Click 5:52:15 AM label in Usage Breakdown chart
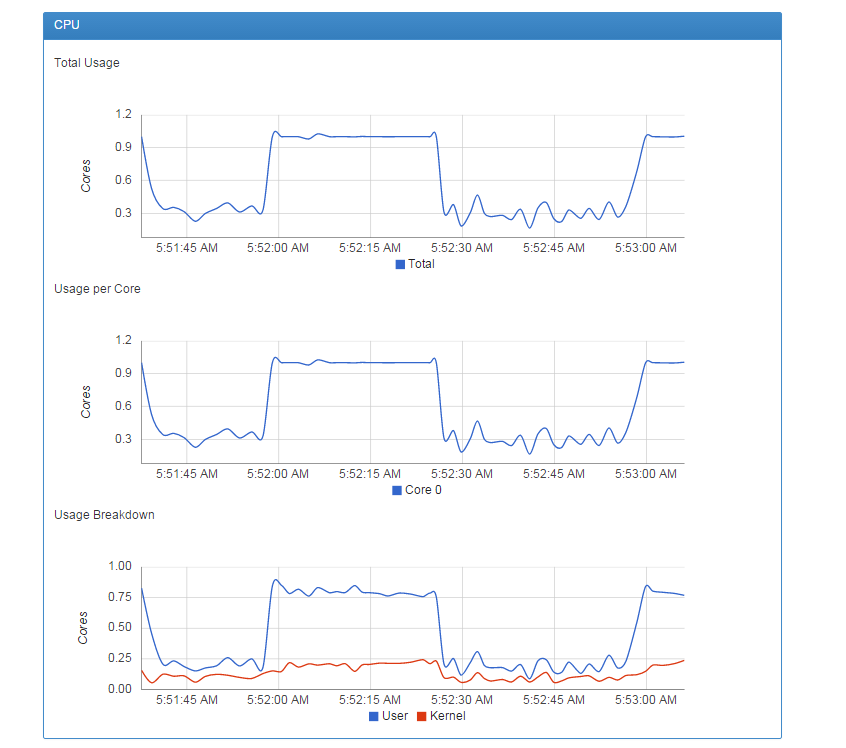846x748 pixels. tap(370, 701)
